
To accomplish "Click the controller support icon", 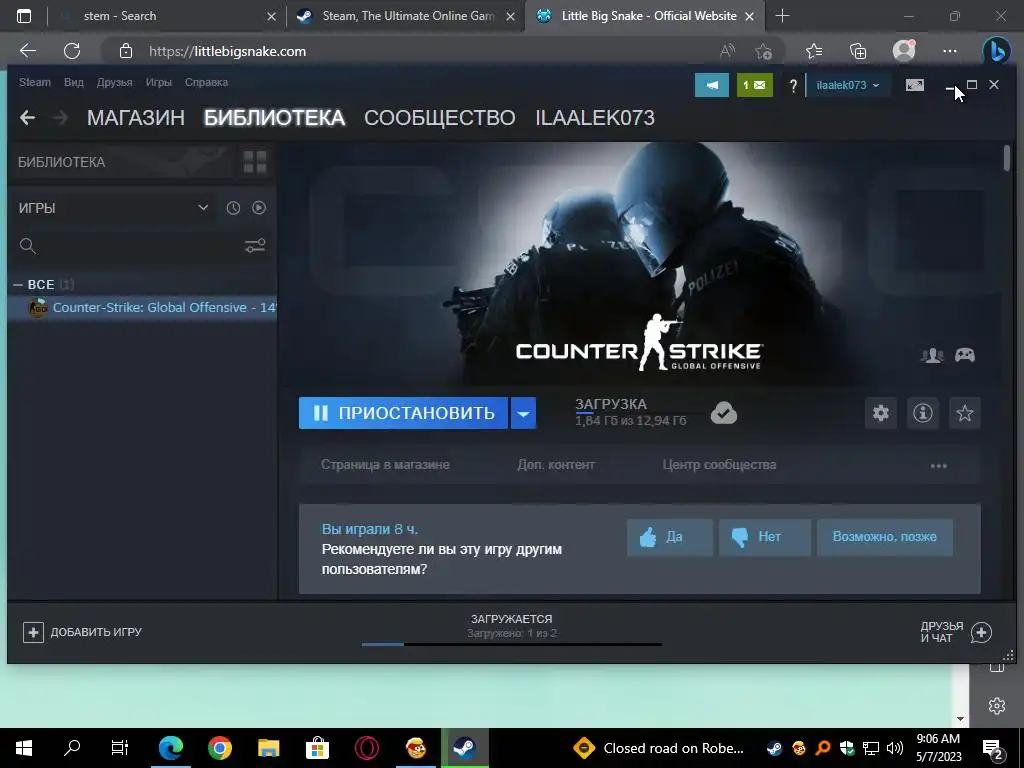I will click(965, 355).
